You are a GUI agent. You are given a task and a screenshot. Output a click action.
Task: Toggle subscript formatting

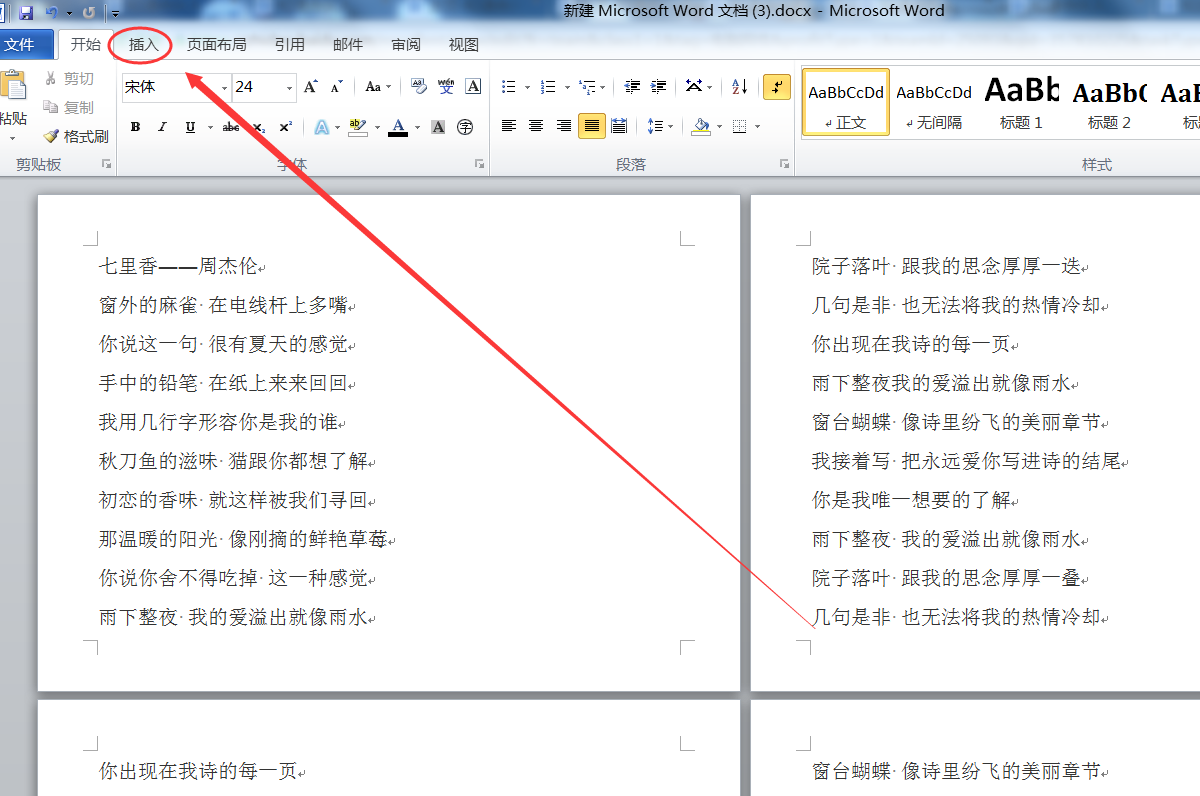click(258, 127)
